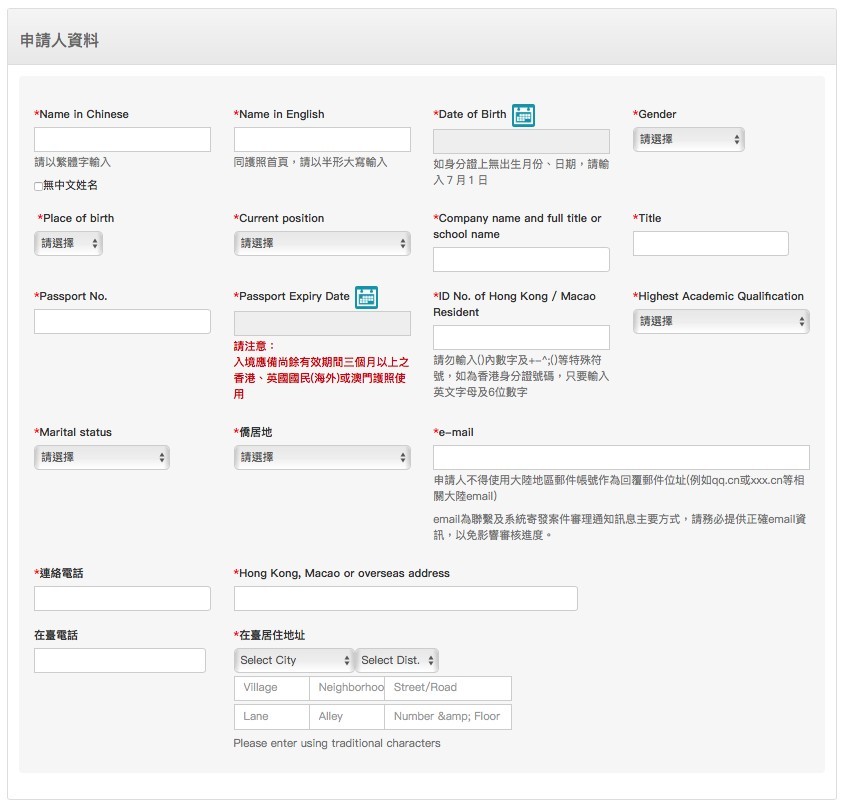Tick the 無中文姓名 checkbox
847x808 pixels.
pyautogui.click(x=39, y=186)
